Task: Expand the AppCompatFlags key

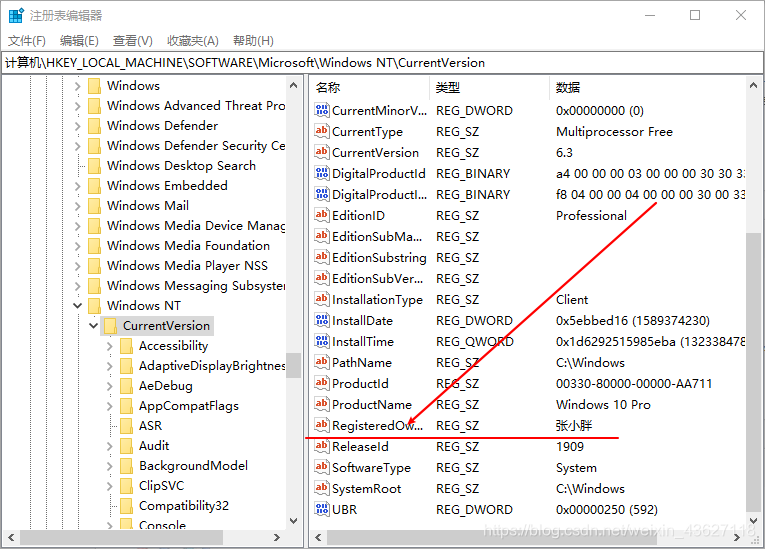Action: click(109, 406)
